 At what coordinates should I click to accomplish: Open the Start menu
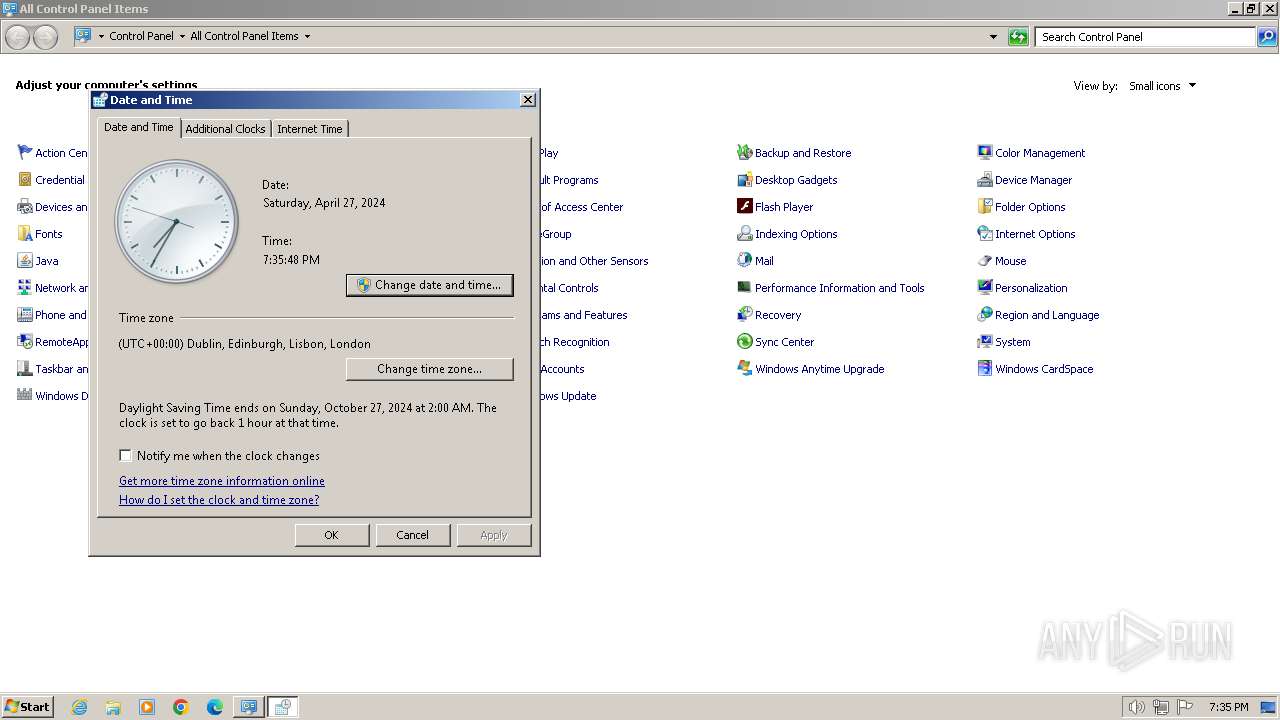point(28,707)
